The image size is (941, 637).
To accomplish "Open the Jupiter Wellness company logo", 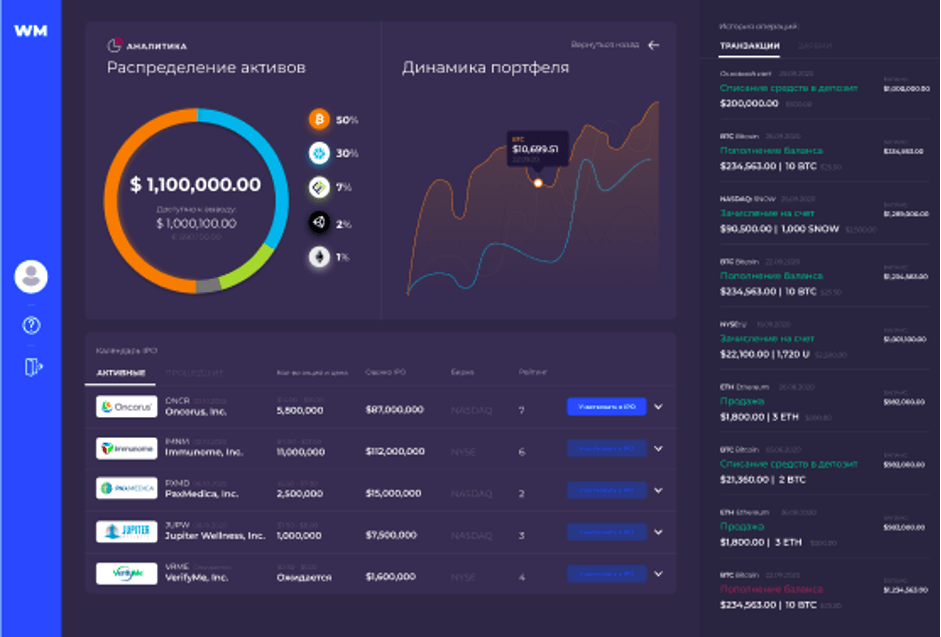I will tap(127, 531).
